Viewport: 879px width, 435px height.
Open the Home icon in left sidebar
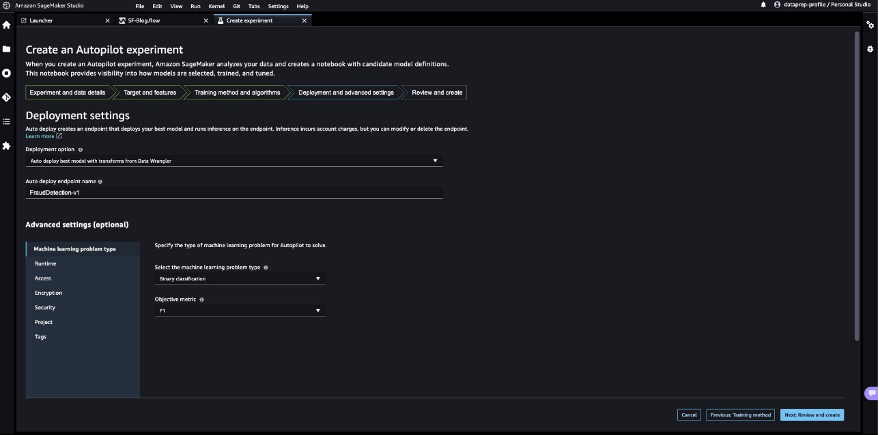6,25
